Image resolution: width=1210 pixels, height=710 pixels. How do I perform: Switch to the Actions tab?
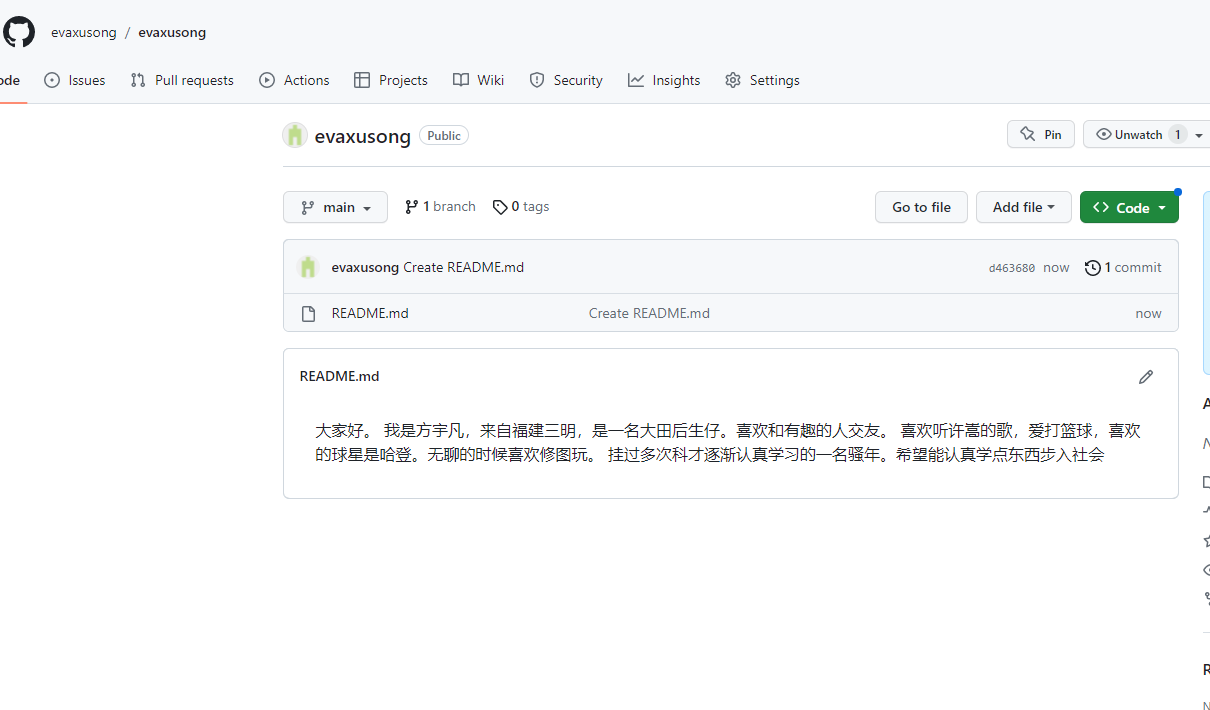click(x=294, y=80)
